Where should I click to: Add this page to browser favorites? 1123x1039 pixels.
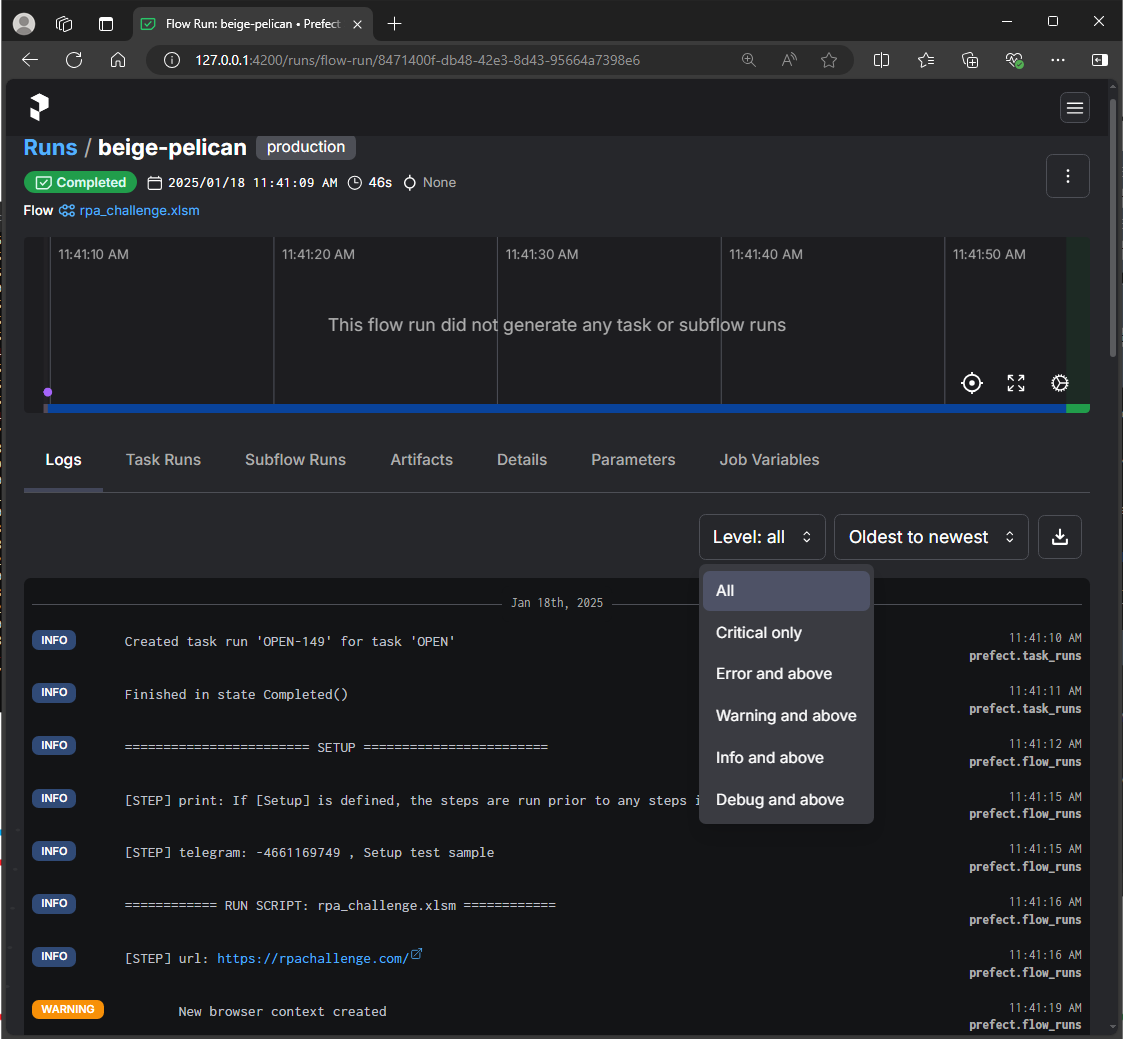pos(829,60)
